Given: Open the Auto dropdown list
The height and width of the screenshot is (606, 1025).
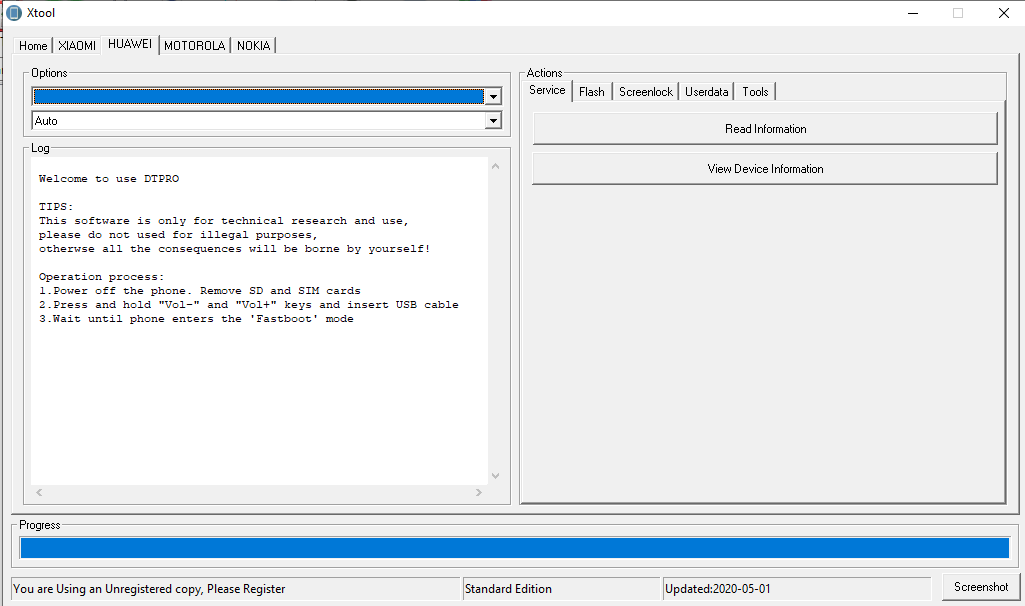Looking at the screenshot, I should pyautogui.click(x=492, y=121).
